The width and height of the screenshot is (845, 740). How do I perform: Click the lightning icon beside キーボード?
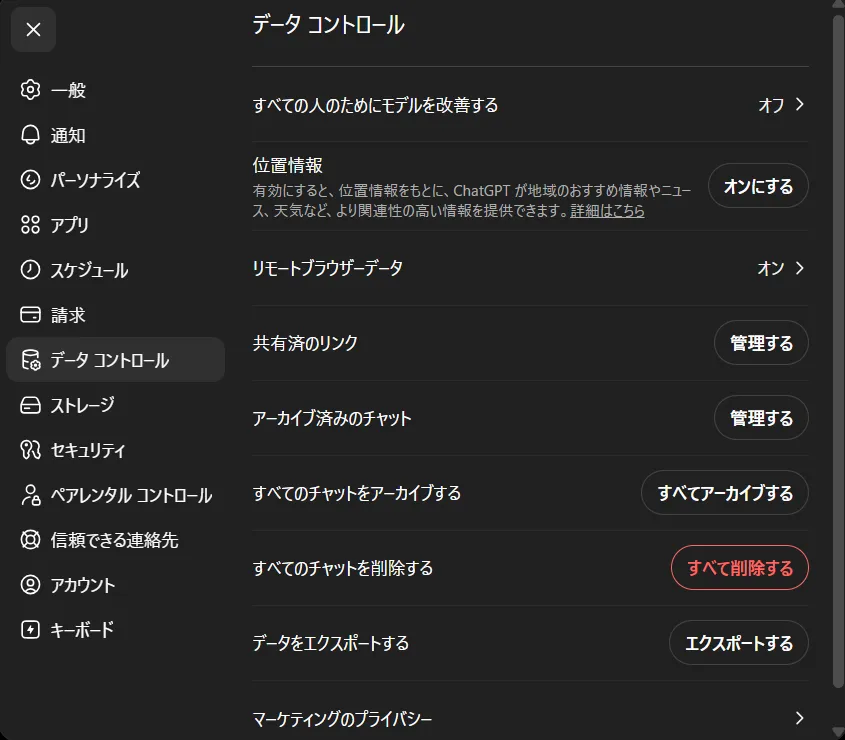coord(30,630)
